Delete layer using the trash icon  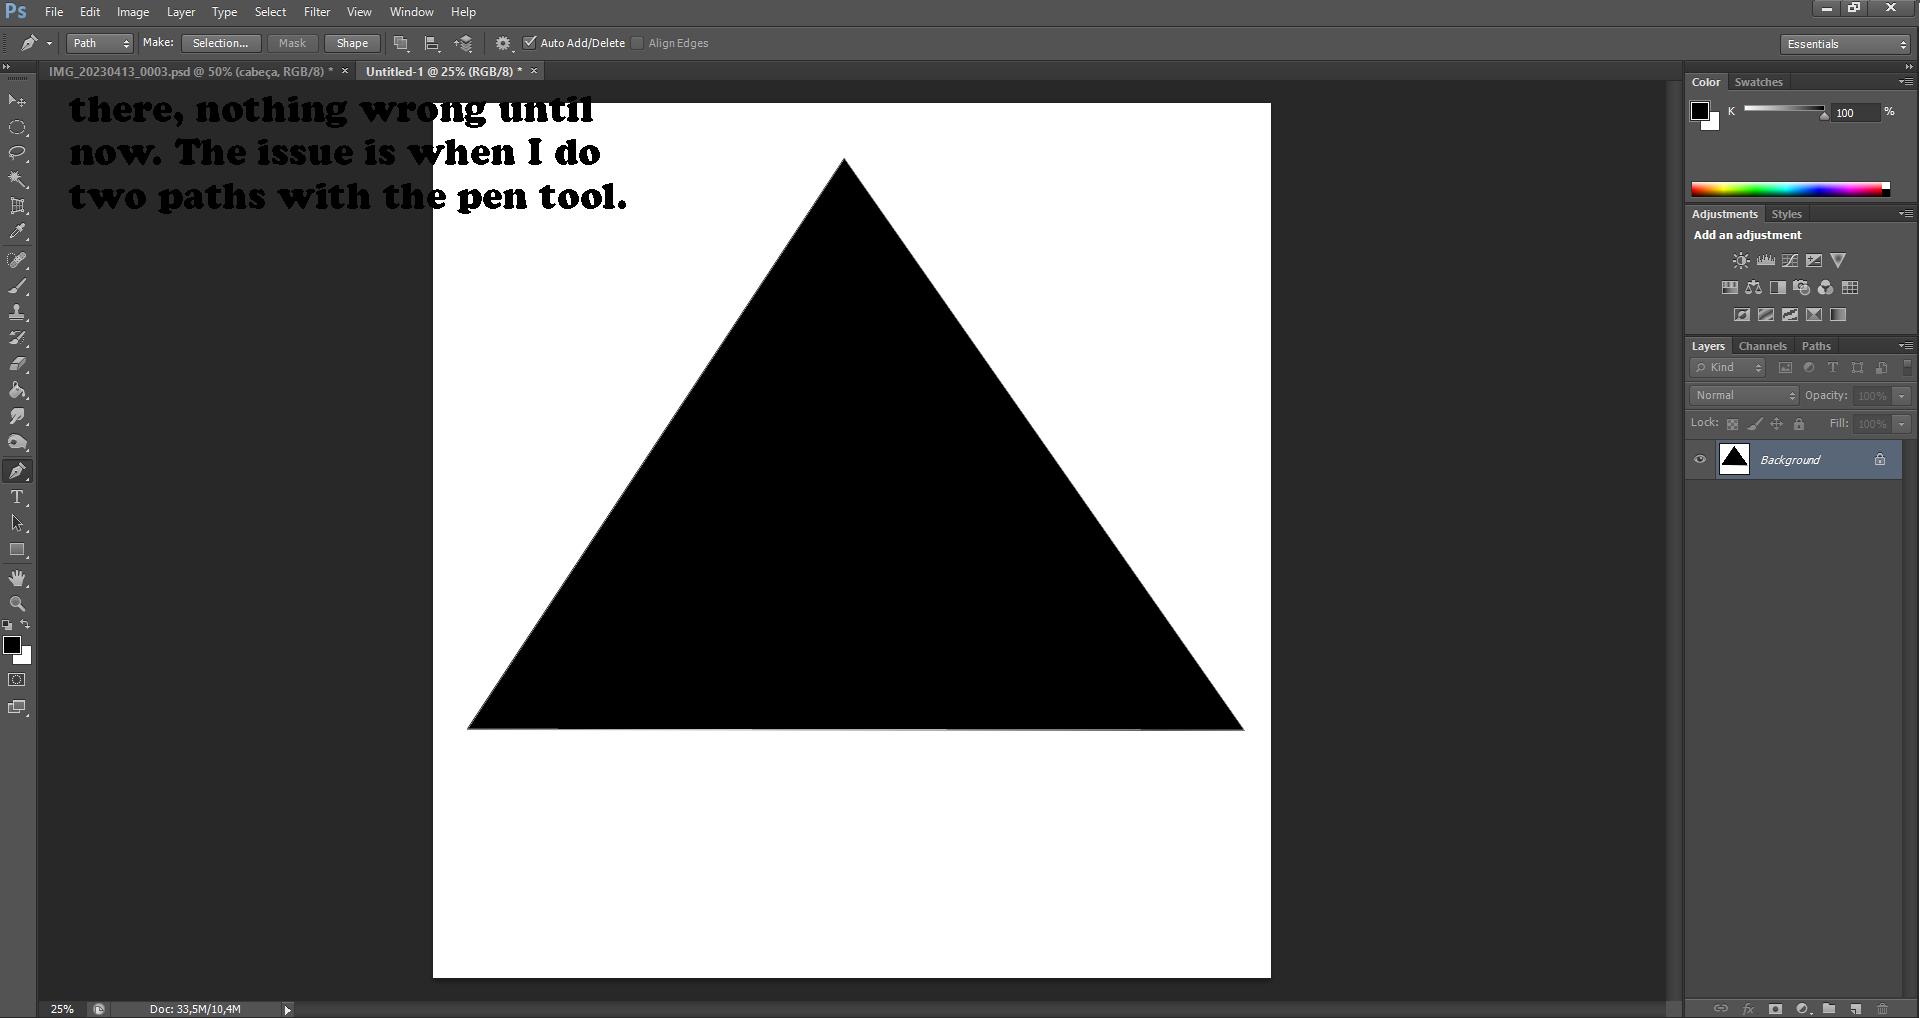coord(1882,1009)
